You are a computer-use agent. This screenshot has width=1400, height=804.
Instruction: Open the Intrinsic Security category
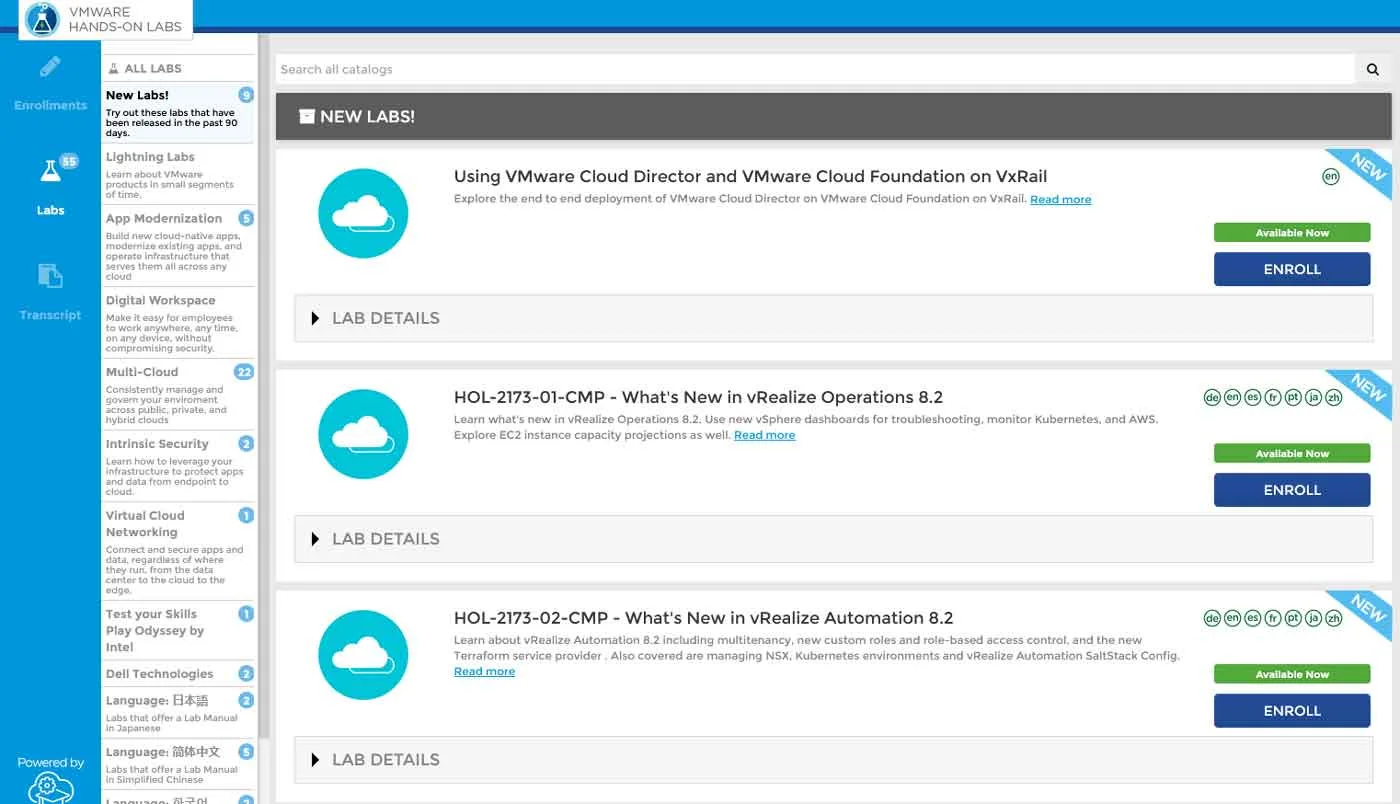pos(178,467)
